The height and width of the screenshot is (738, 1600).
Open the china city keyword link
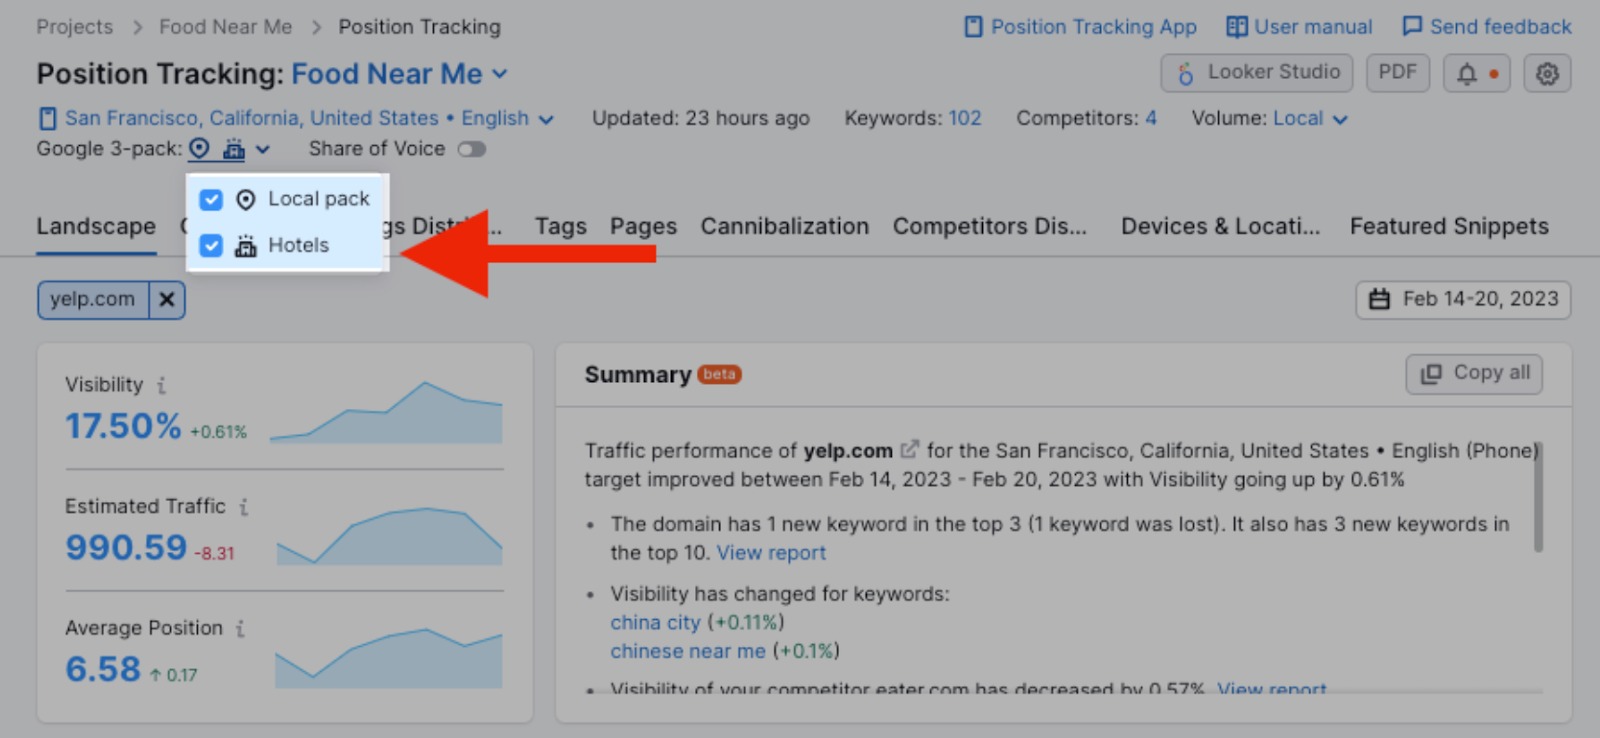(x=655, y=622)
